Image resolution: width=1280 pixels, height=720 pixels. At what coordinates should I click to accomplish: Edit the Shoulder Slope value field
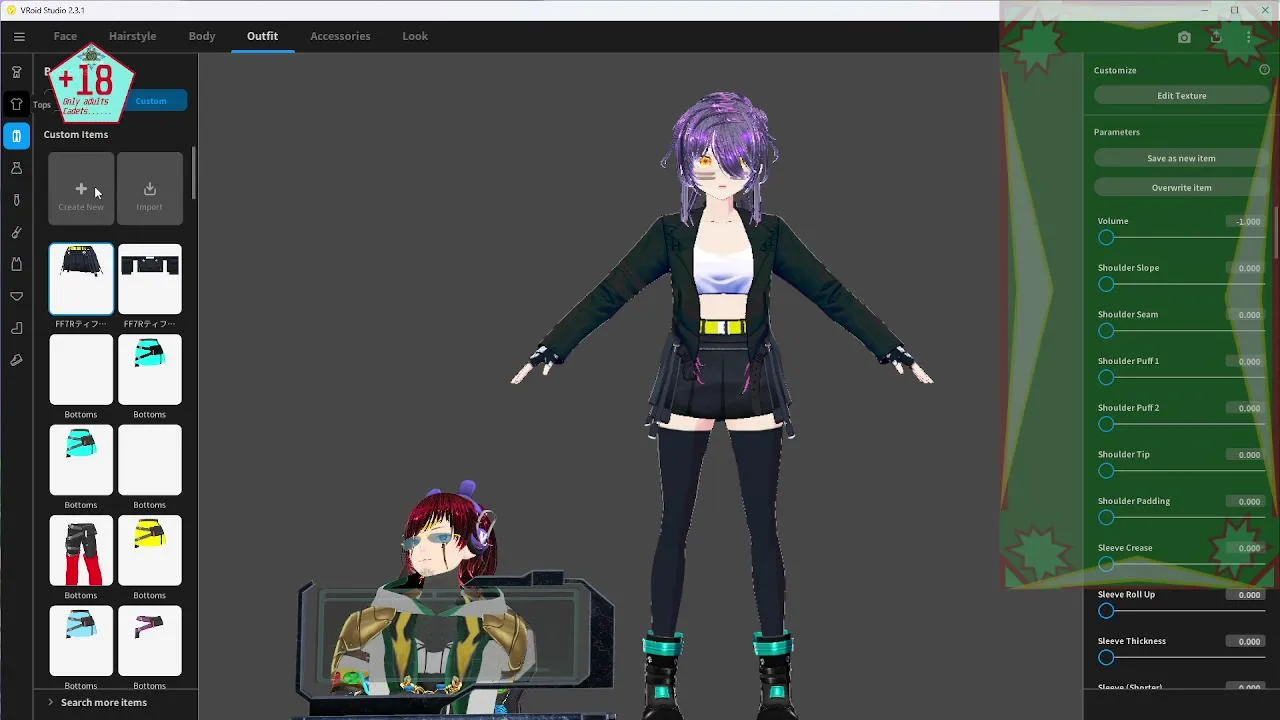(x=1245, y=268)
